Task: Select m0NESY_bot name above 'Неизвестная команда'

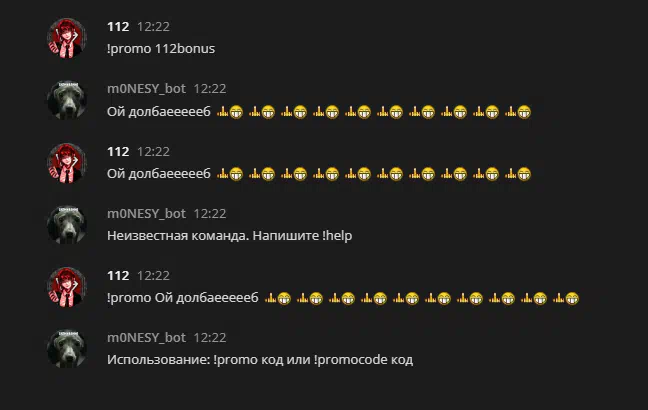Action: pos(146,214)
